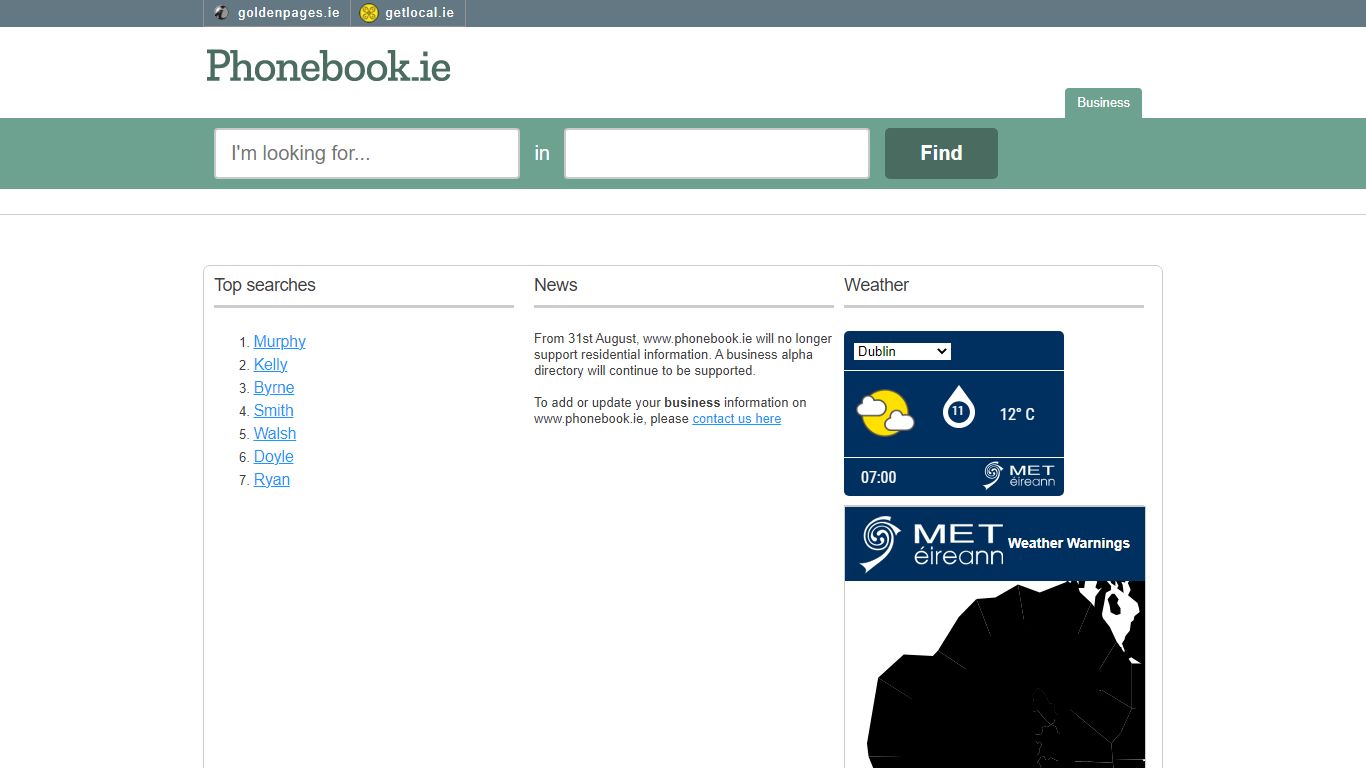1366x768 pixels.
Task: Focus the location input after "in"
Action: click(x=717, y=153)
